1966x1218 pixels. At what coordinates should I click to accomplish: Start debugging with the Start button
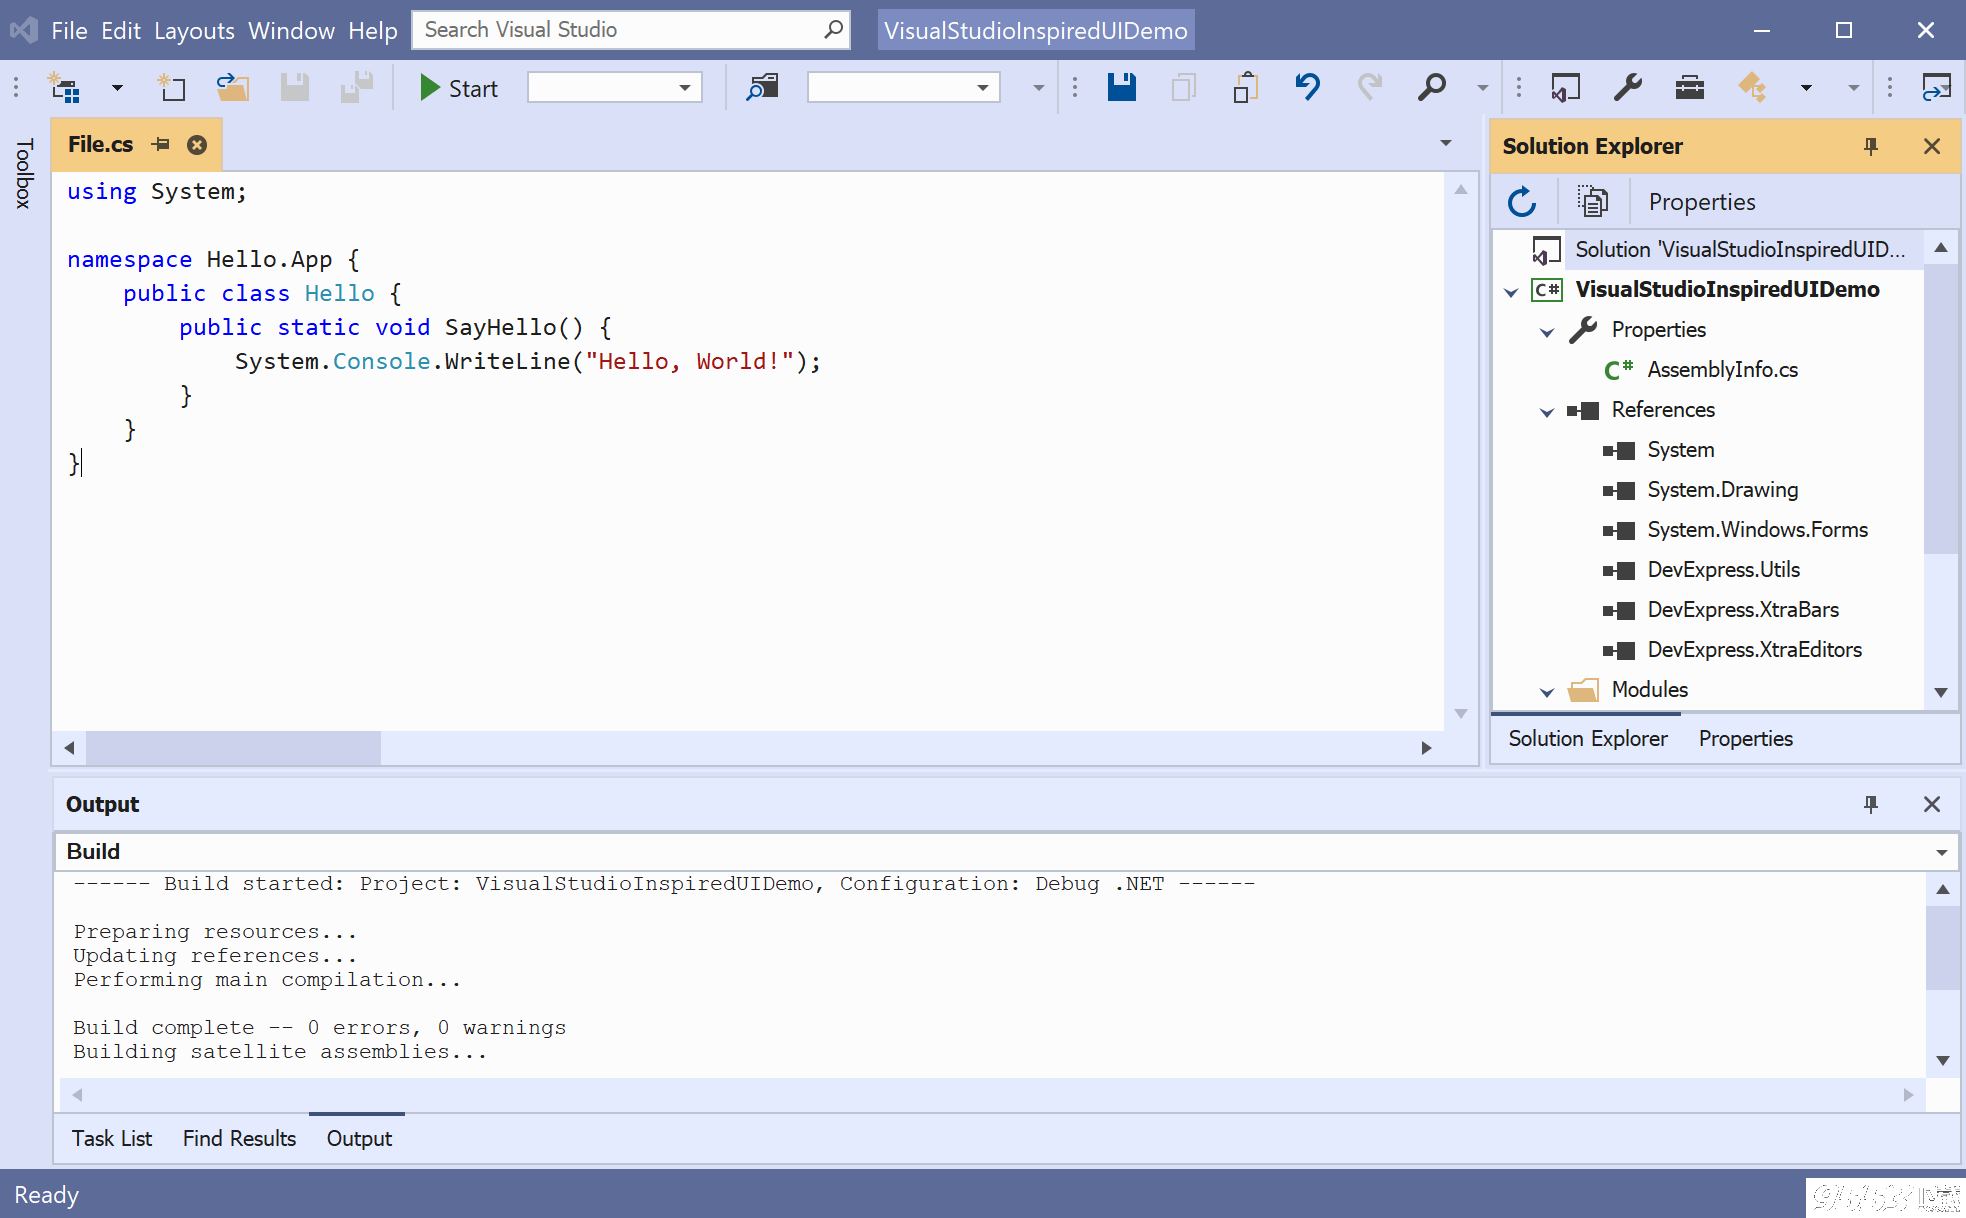pos(458,88)
